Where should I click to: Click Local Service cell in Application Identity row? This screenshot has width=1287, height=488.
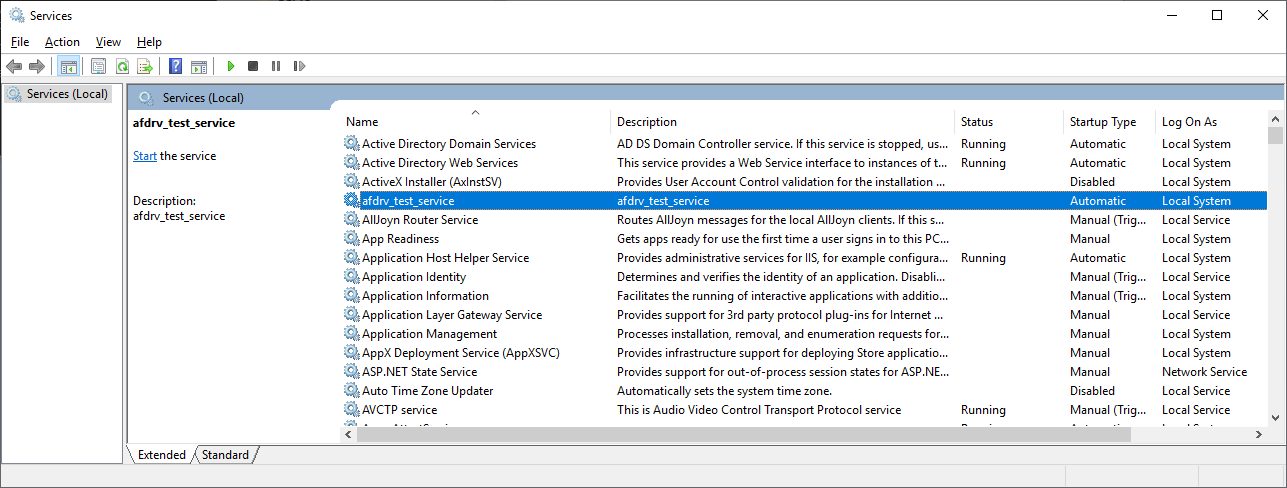(x=1196, y=277)
